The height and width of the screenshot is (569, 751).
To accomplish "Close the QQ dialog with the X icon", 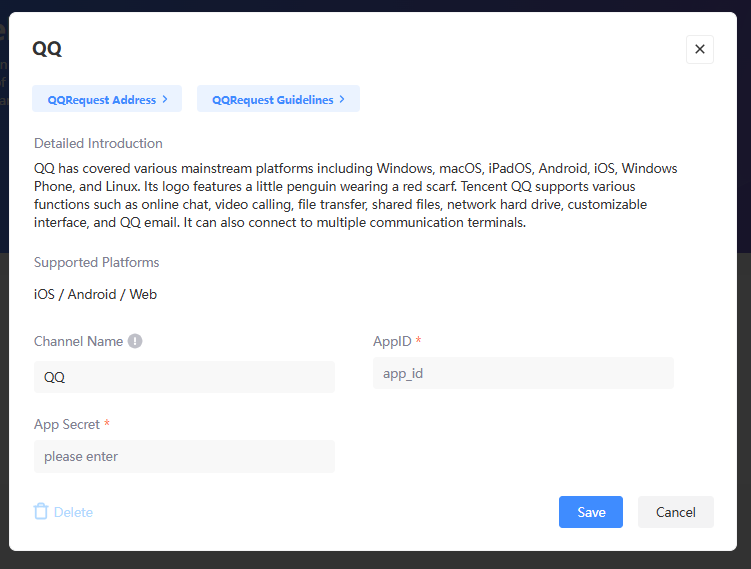I will (699, 49).
